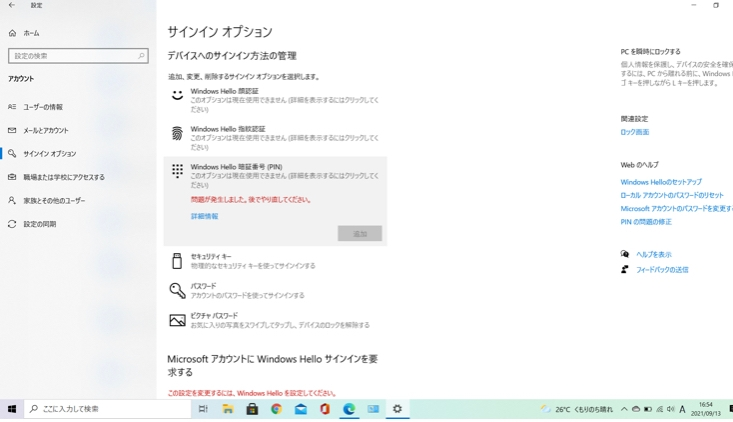Open PIN の問題の修正 link

click(x=646, y=222)
